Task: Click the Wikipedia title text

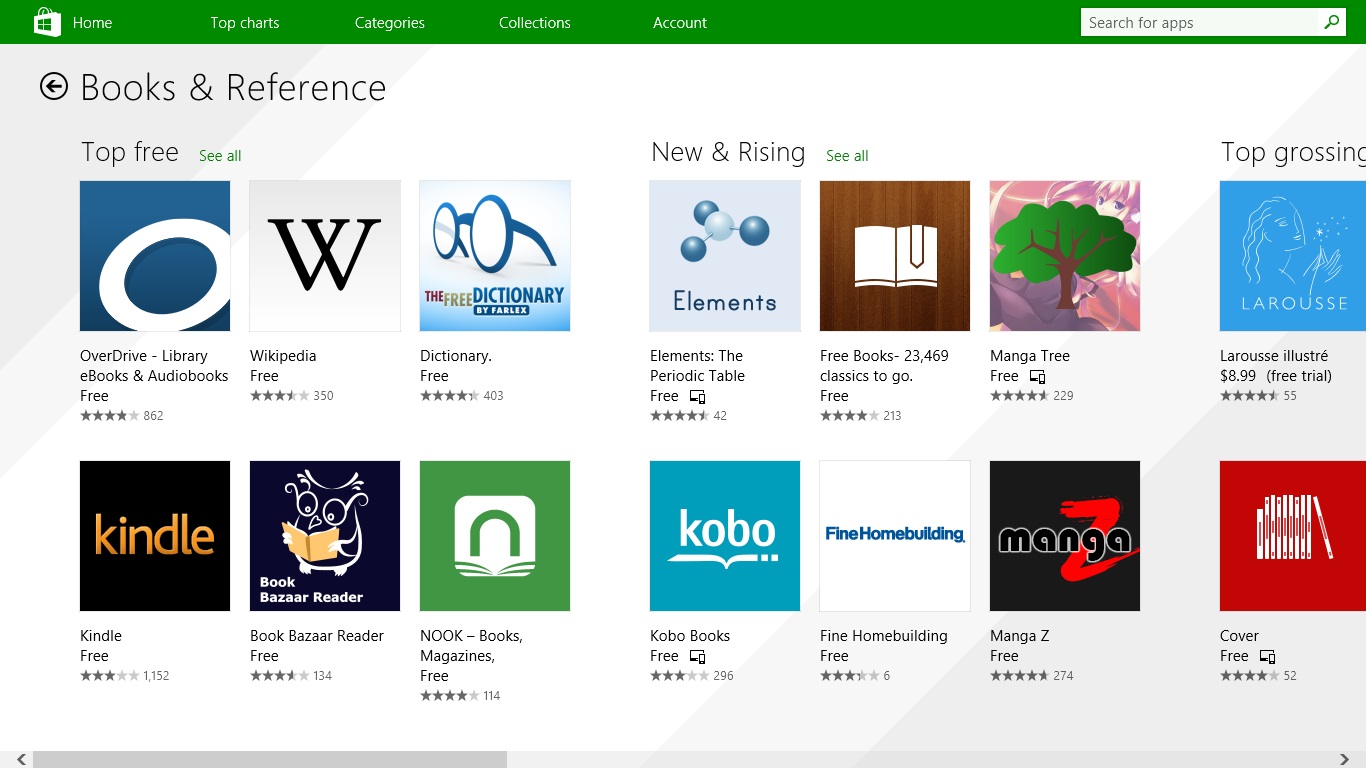Action: pos(283,356)
